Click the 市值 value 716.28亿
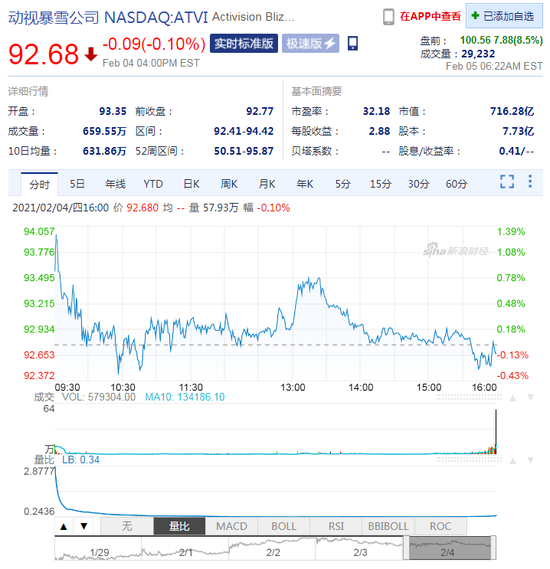Image resolution: width=550 pixels, height=569 pixels. (512, 111)
